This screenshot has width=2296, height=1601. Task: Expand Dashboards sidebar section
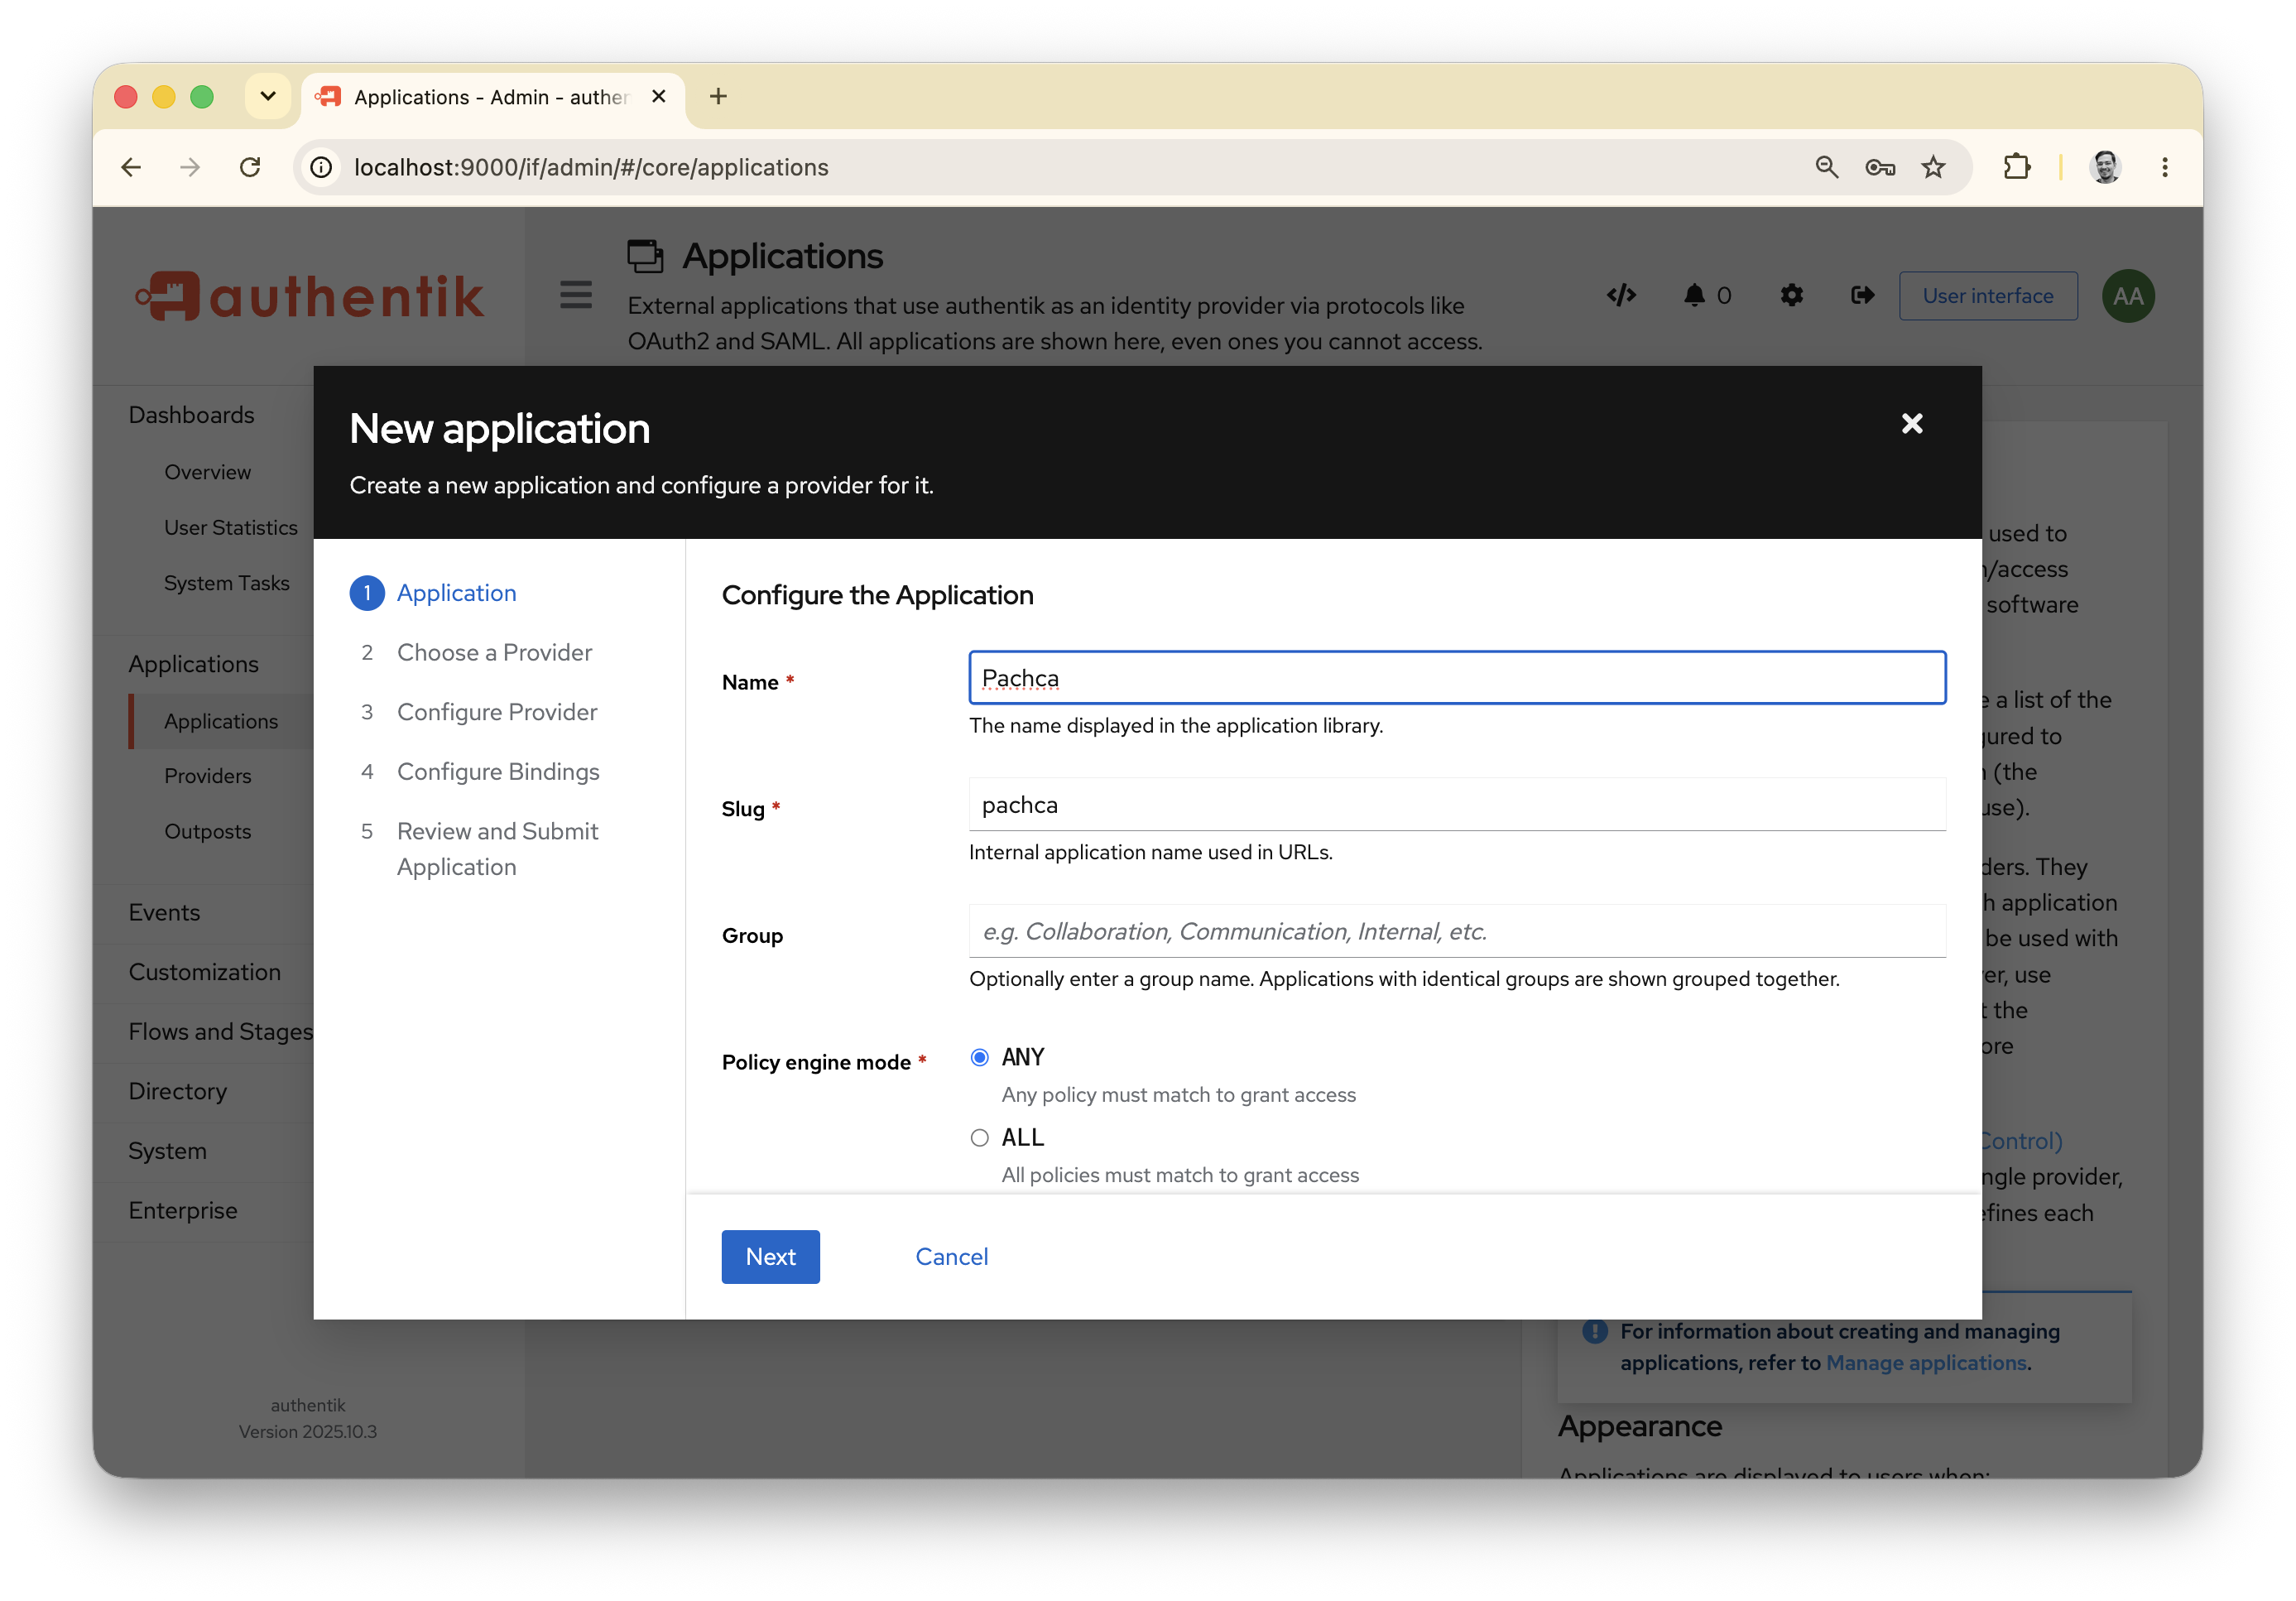point(191,415)
